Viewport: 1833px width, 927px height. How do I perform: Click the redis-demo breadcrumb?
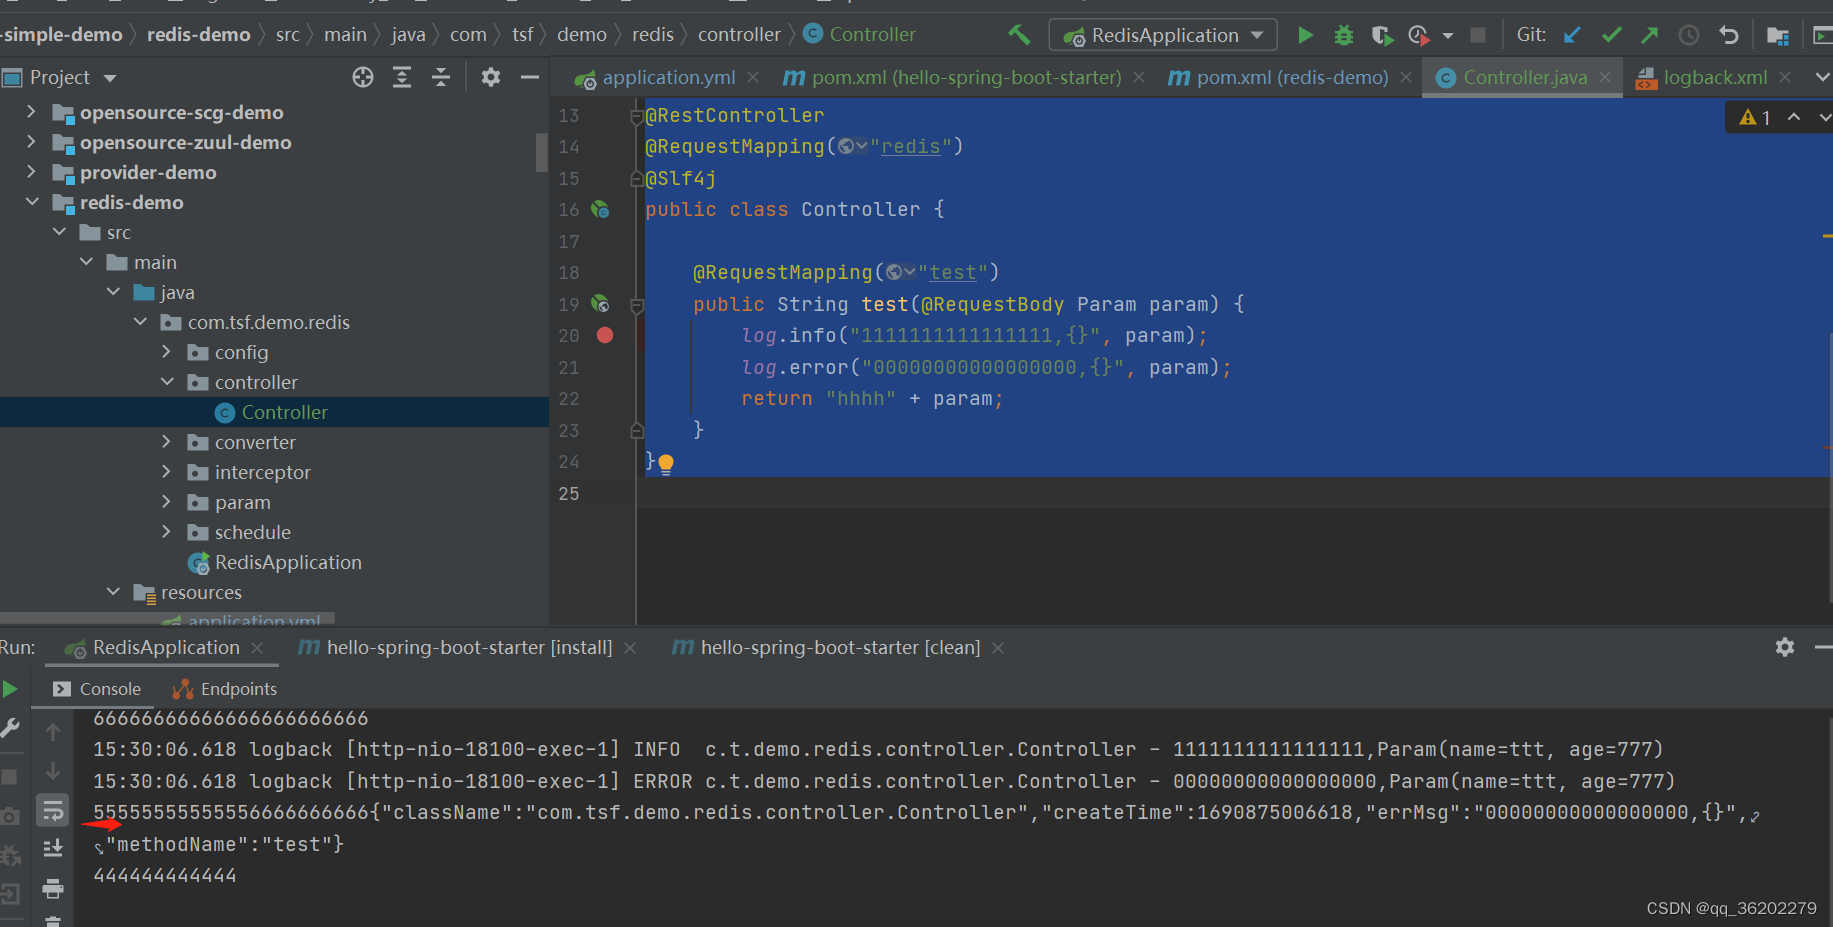click(x=199, y=35)
